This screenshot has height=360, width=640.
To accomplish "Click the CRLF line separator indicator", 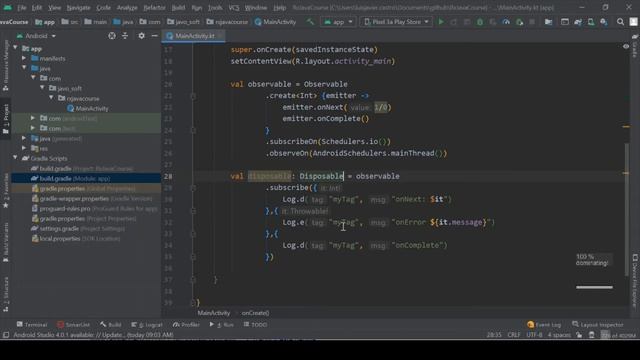I will [513, 335].
